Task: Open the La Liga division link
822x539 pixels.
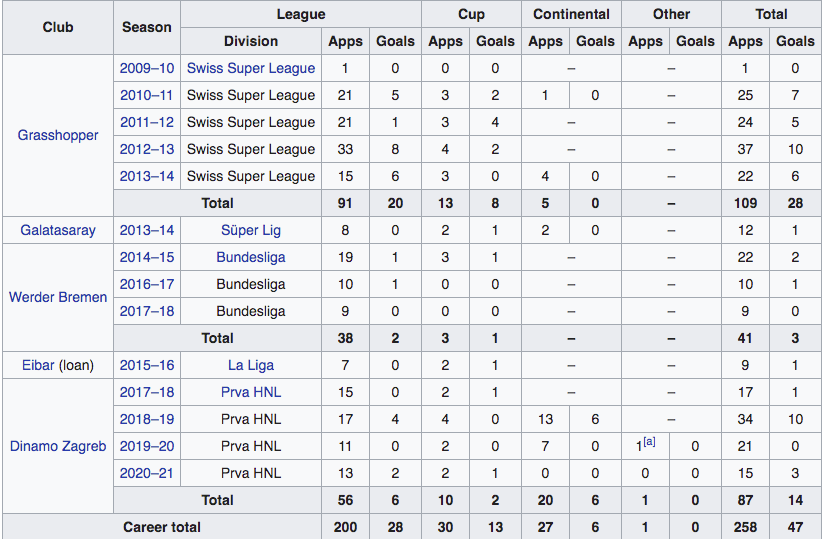Action: coord(251,365)
